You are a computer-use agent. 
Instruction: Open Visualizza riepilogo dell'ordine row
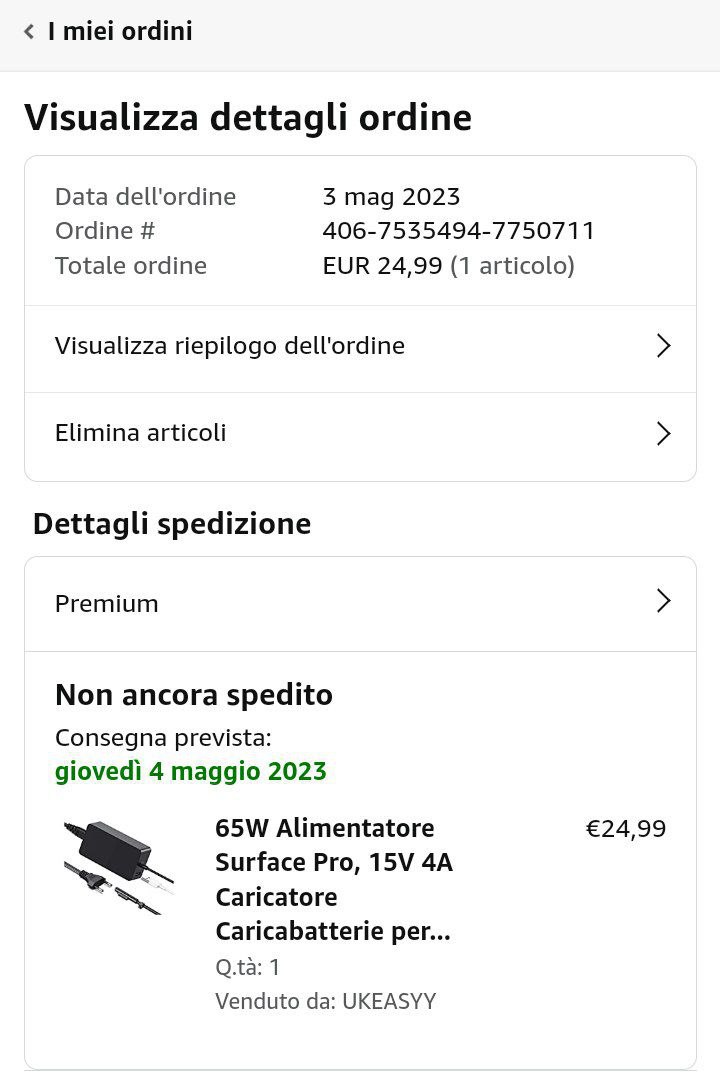230,346
